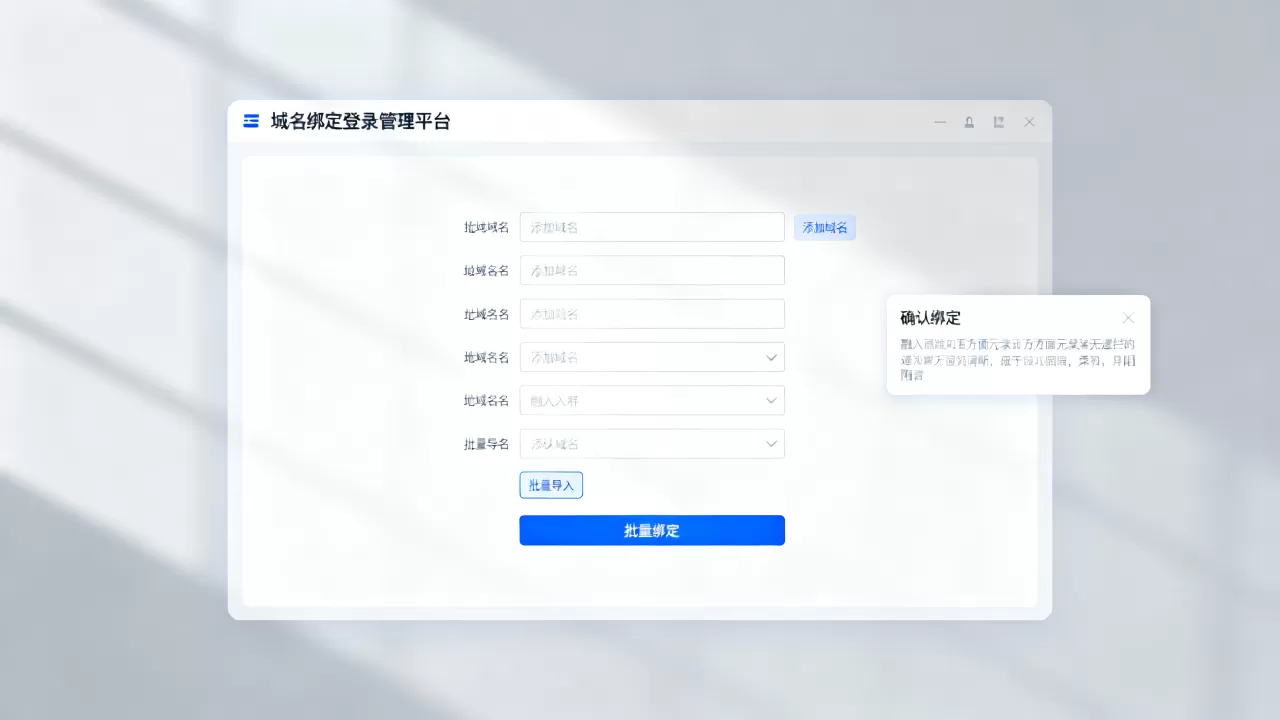Click the 确认绑定 popup heading
This screenshot has width=1280, height=720.
930,318
